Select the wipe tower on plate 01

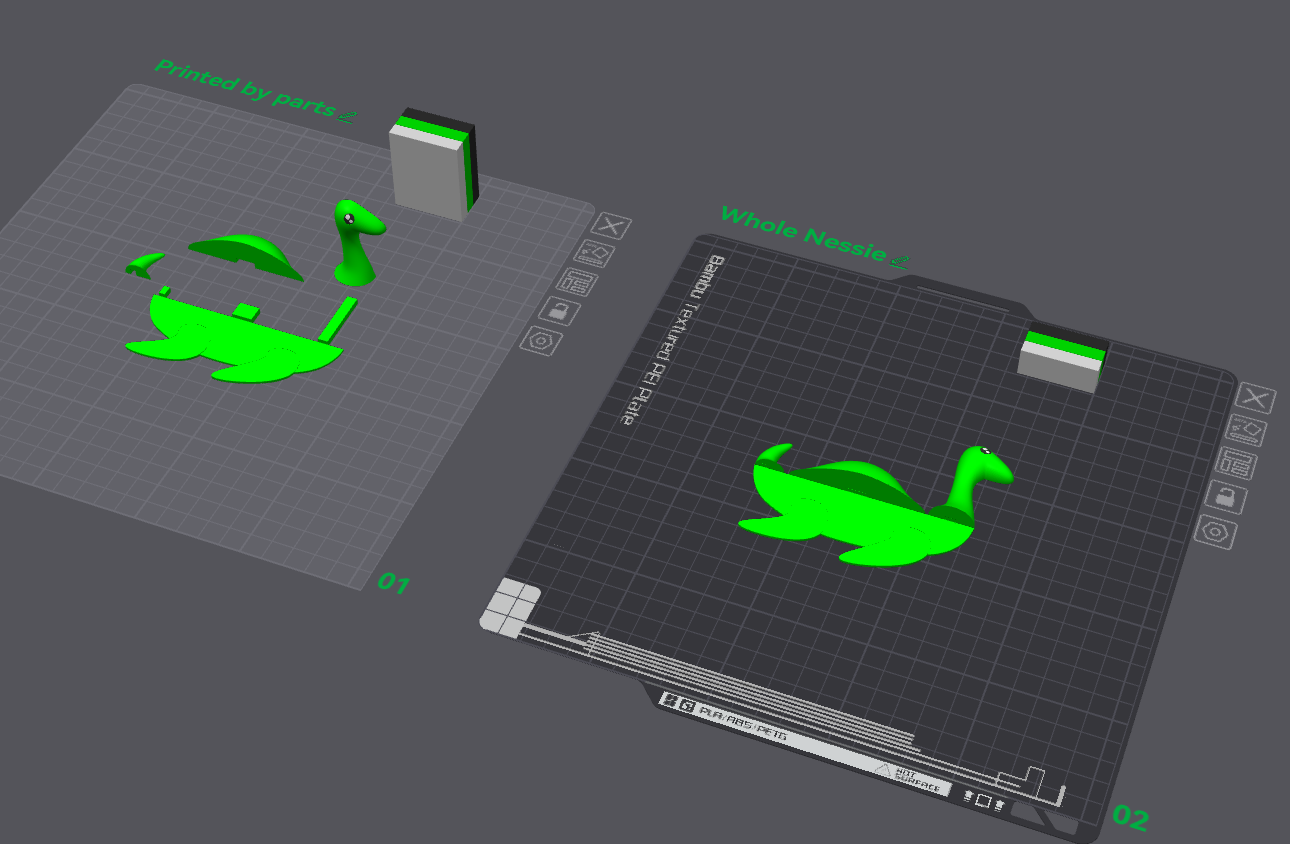[433, 163]
